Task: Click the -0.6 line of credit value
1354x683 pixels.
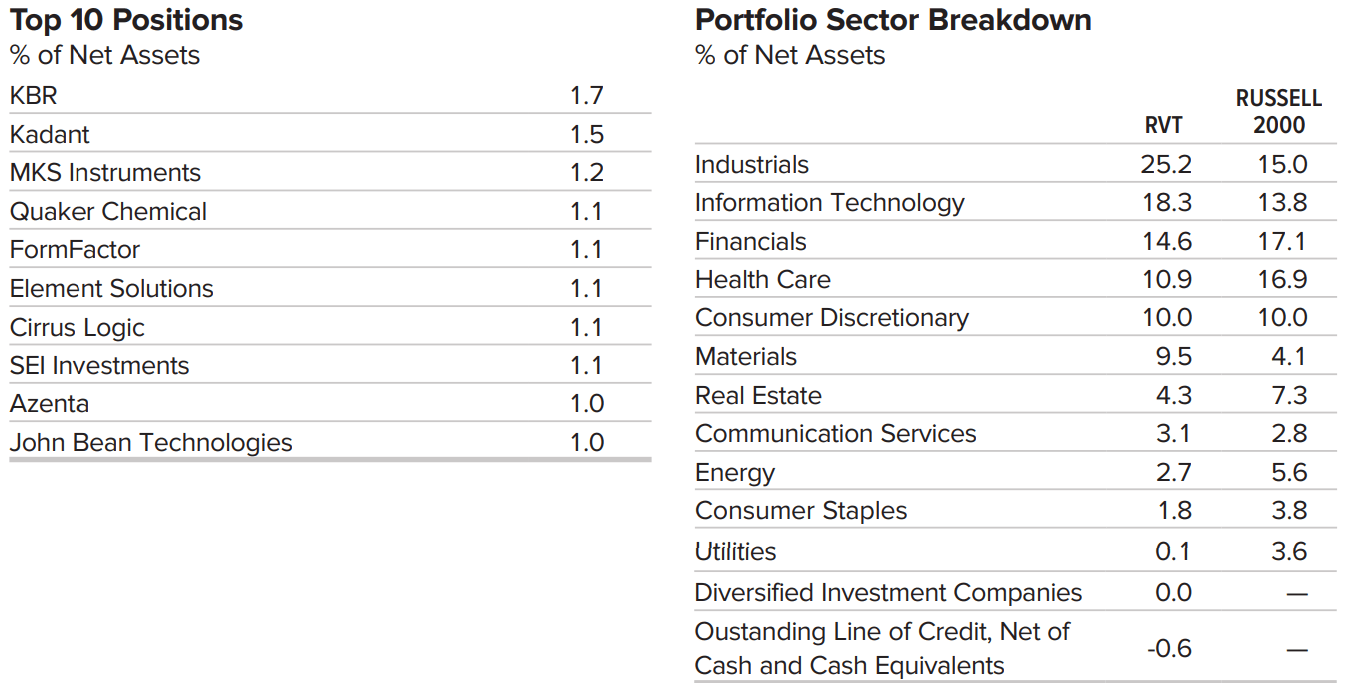Action: pos(1169,649)
